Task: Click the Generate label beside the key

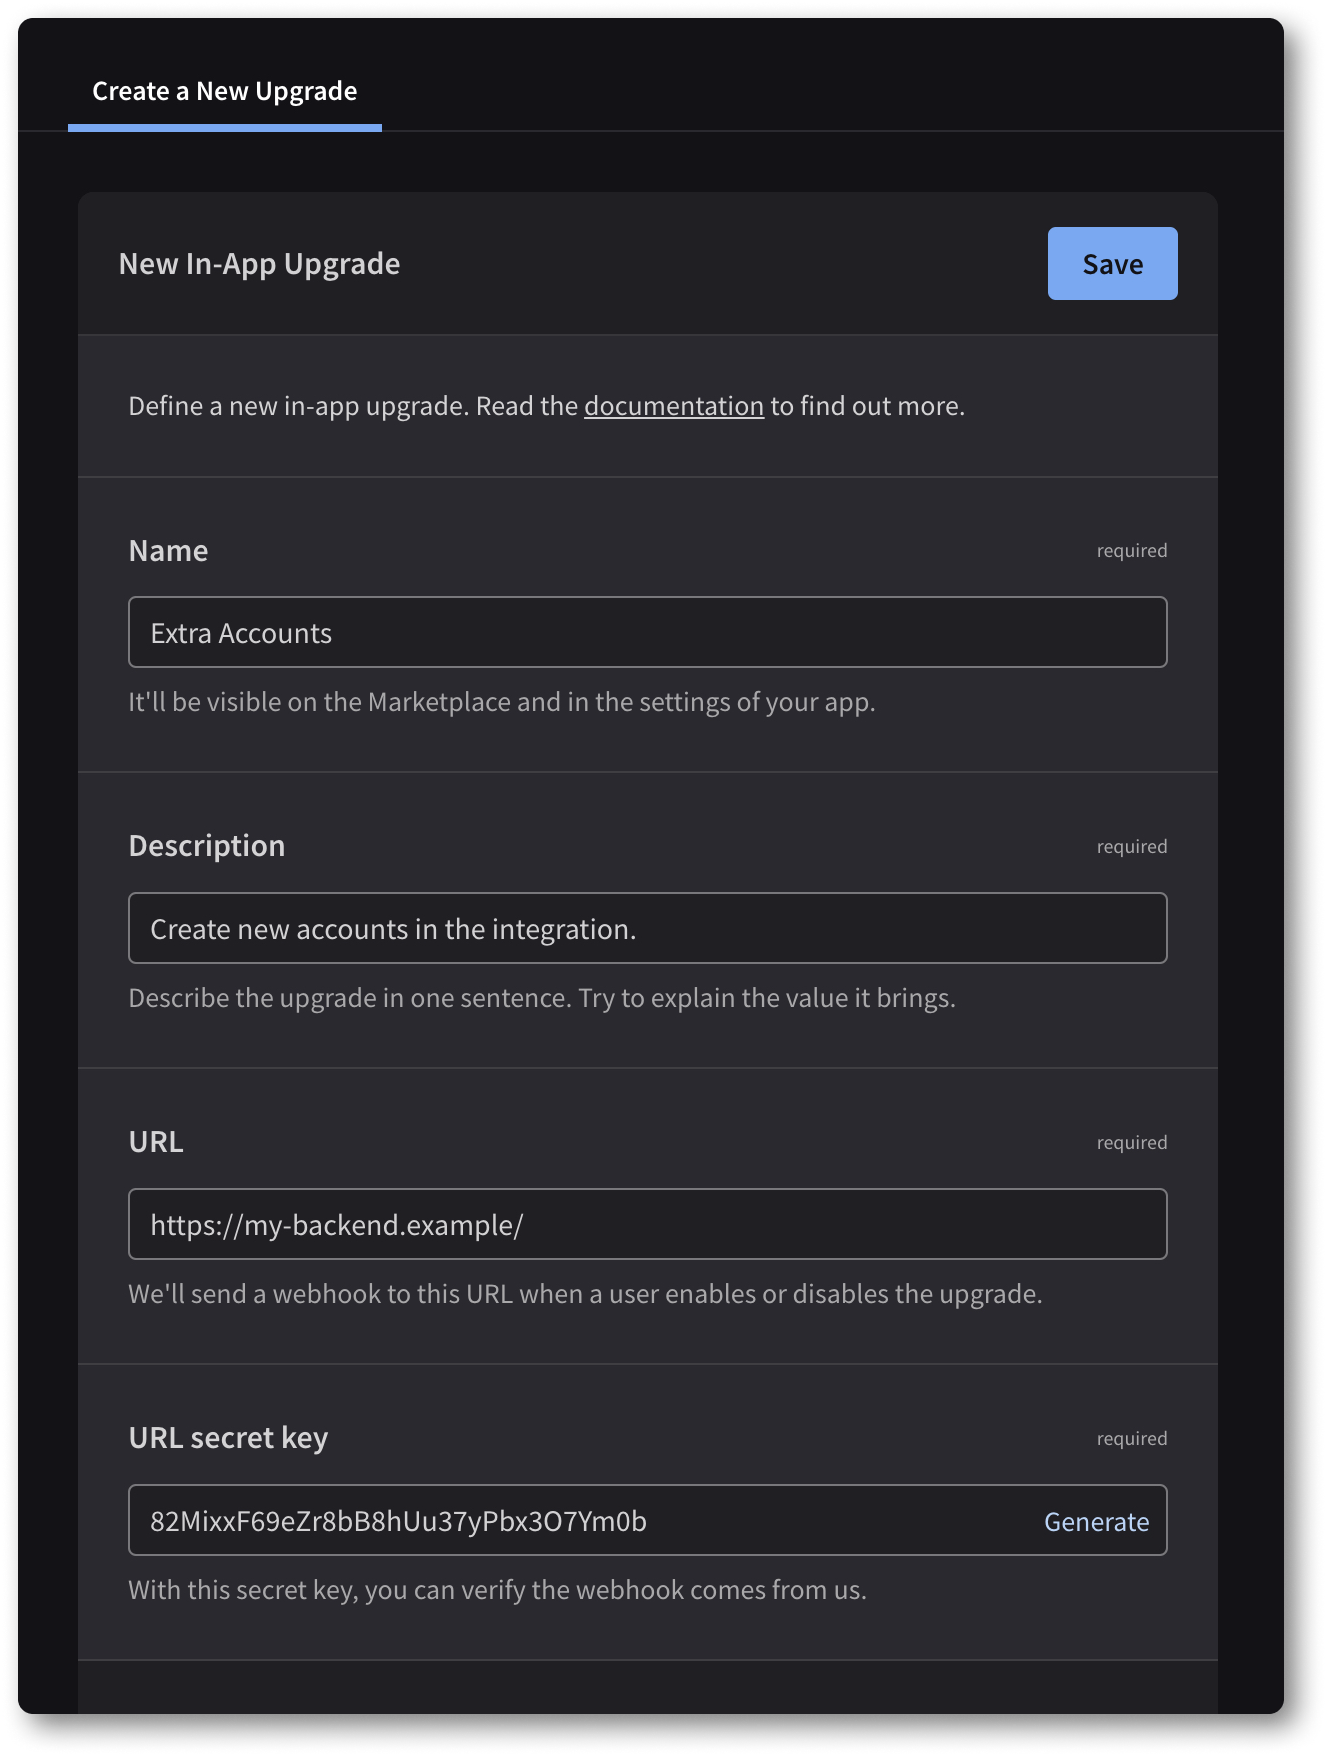Action: 1096,1521
